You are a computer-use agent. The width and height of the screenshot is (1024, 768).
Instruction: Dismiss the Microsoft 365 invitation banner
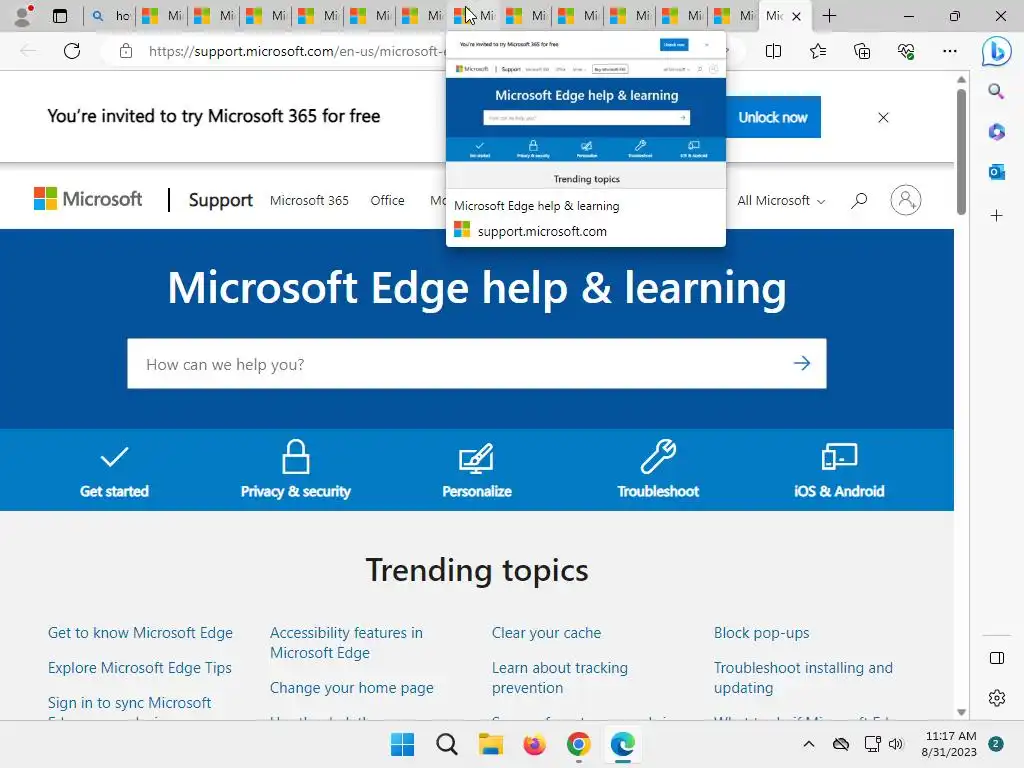(x=883, y=118)
